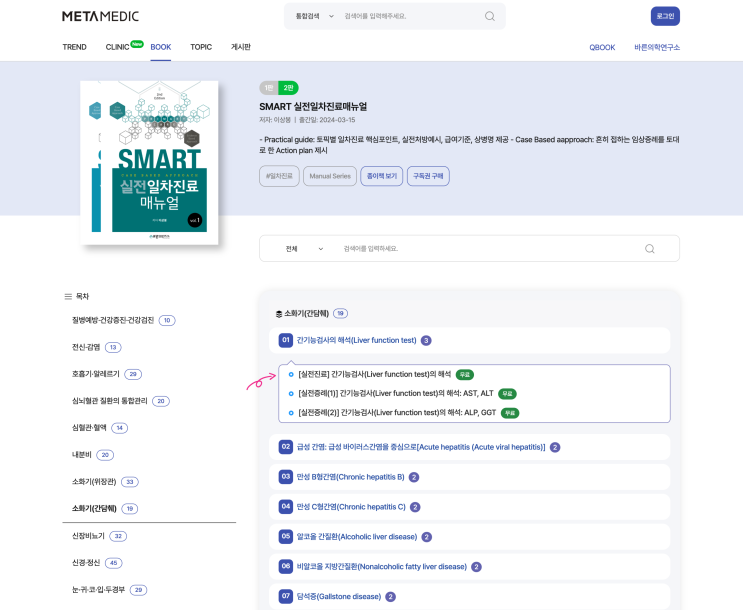Click the #일차진료 tag button

tap(279, 176)
